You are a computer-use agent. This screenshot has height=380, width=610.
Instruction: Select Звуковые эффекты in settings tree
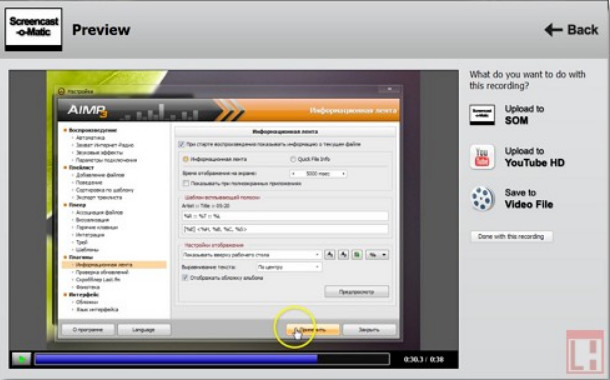pos(99,152)
